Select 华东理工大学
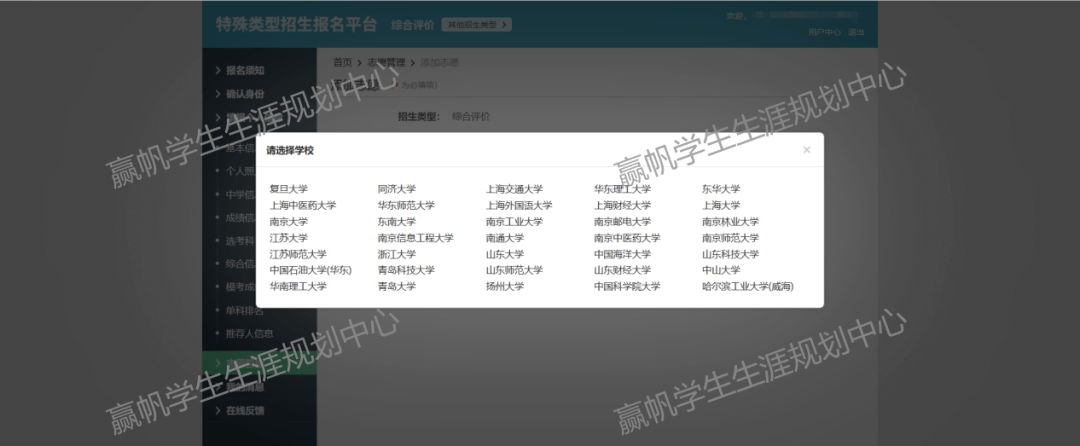Image resolution: width=1080 pixels, height=446 pixels. tap(622, 189)
